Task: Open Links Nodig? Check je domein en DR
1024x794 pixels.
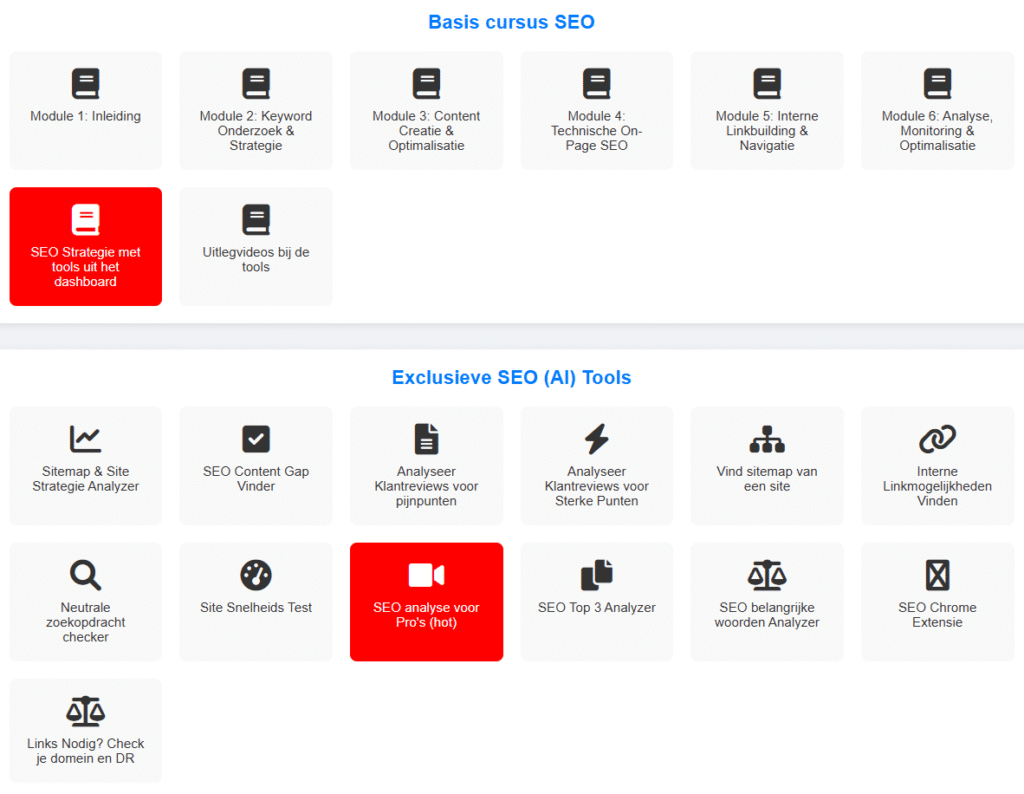Action: click(x=85, y=730)
